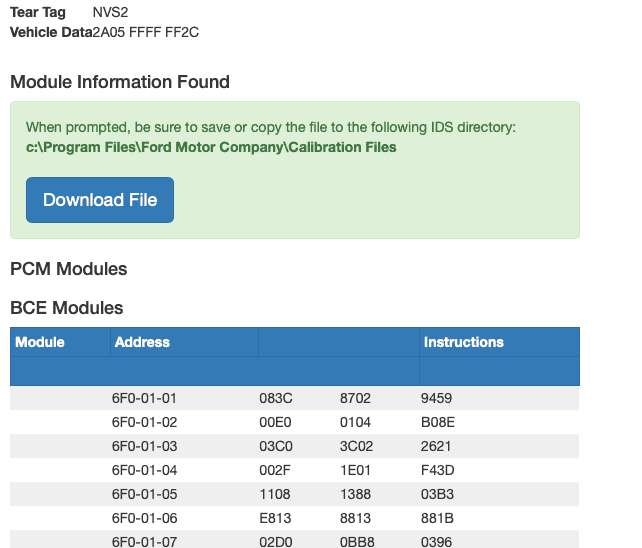Click address cell 6F0-01-05
Screen dimensions: 642x548
point(144,494)
